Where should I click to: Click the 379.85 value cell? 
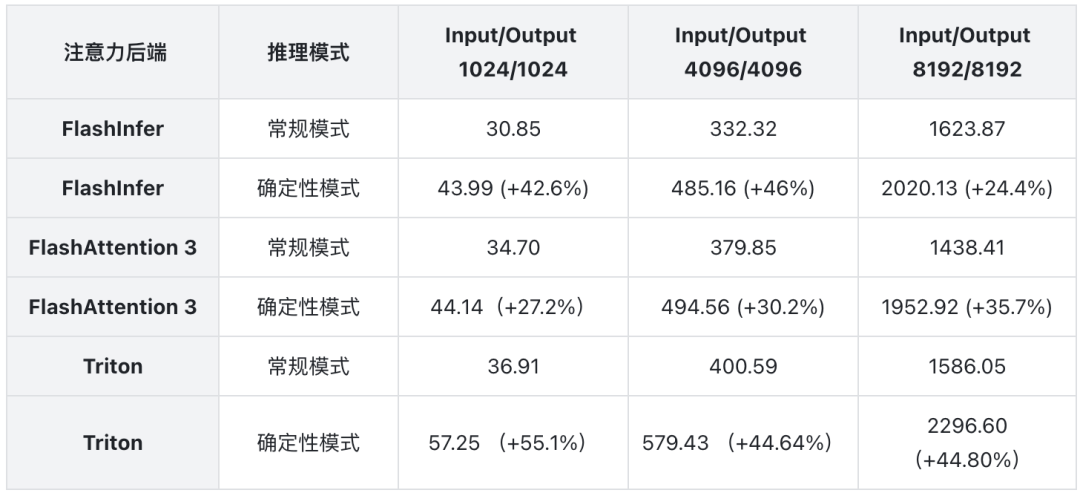(x=741, y=247)
